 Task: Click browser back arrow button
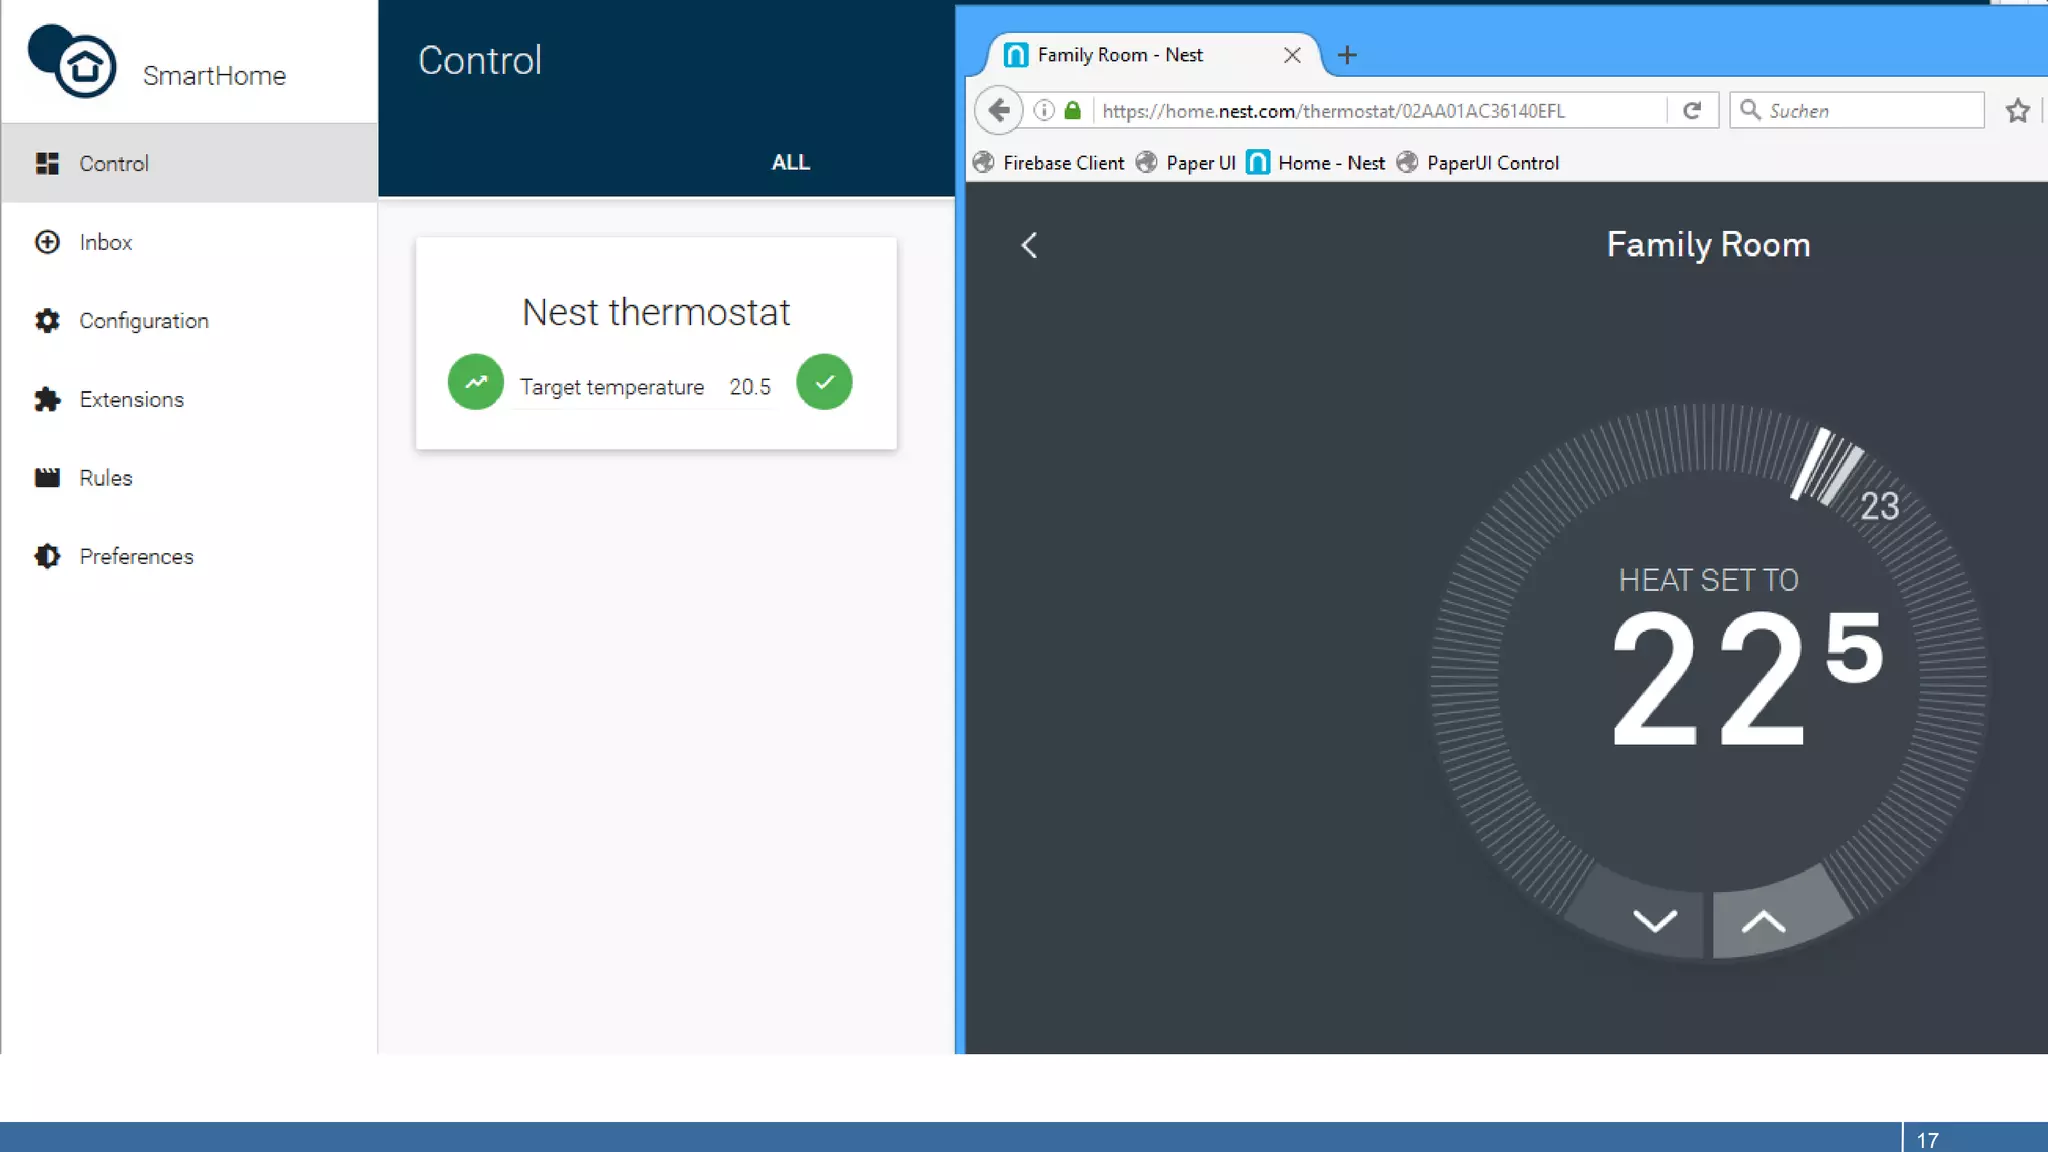(998, 110)
